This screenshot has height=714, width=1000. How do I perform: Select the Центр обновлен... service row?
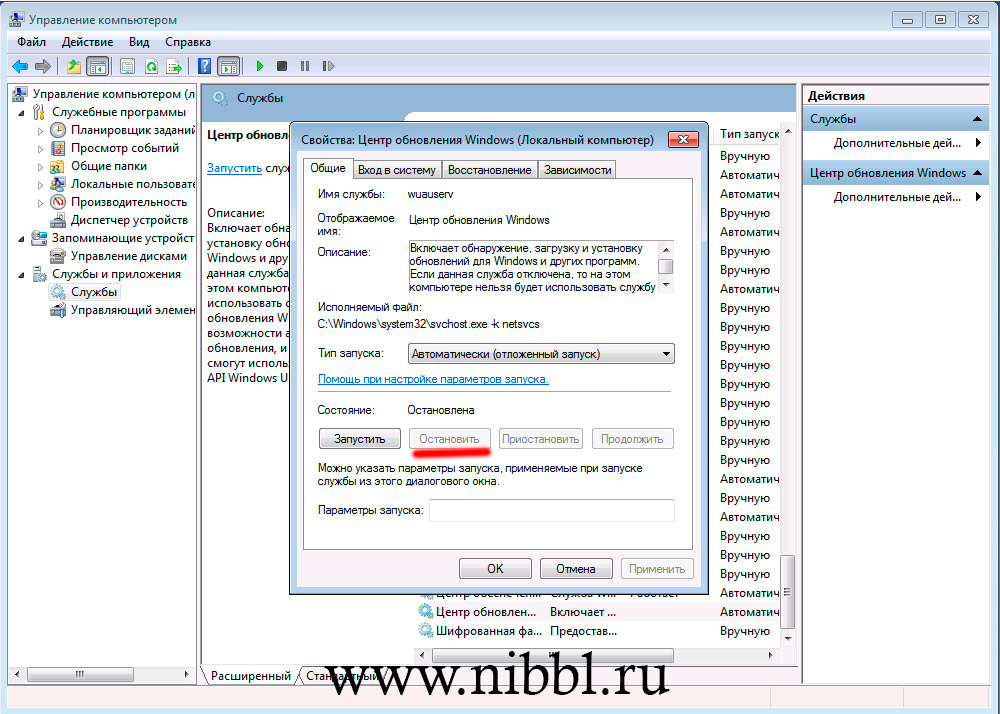[598, 612]
